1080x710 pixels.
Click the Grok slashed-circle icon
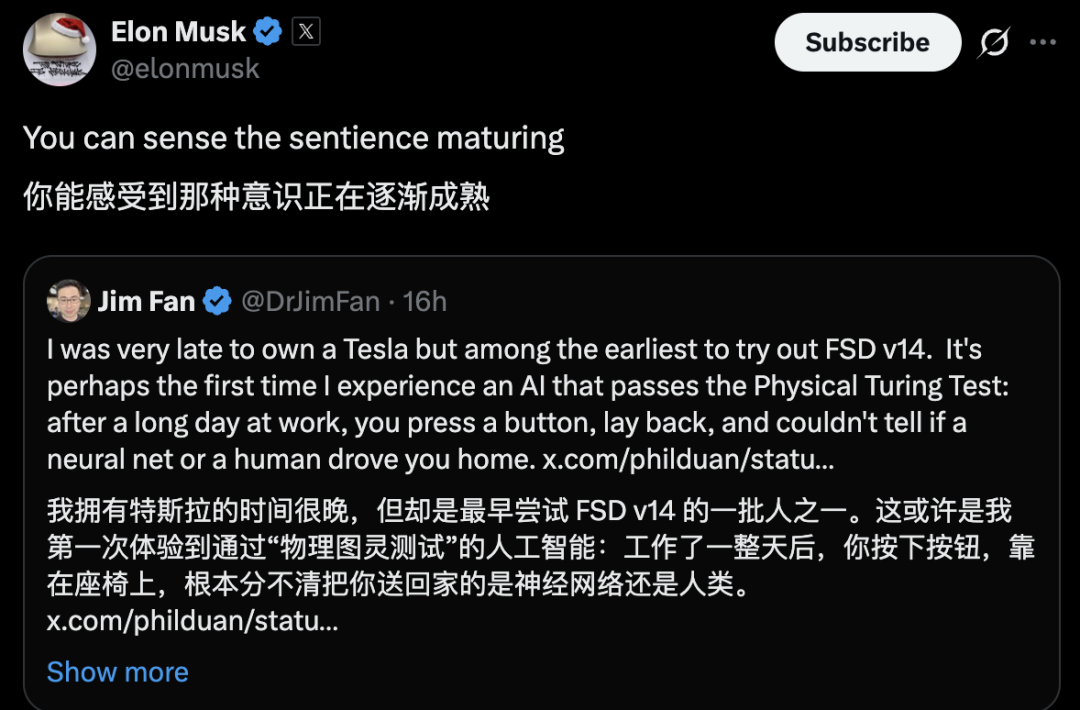coord(993,43)
